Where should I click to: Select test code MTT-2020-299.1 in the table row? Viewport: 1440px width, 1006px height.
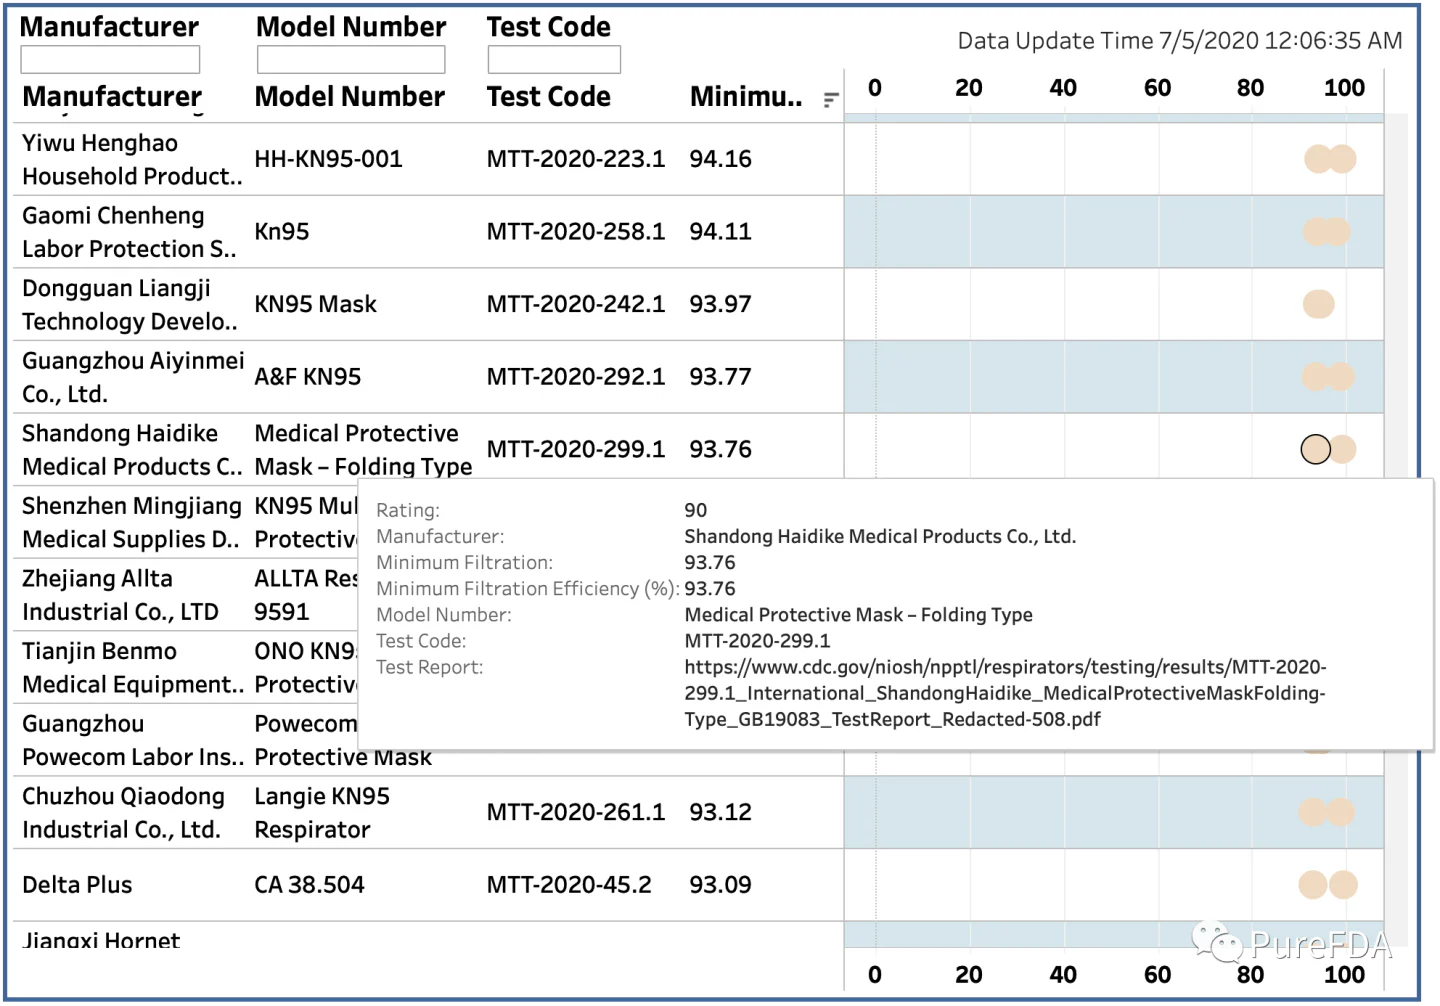point(576,450)
